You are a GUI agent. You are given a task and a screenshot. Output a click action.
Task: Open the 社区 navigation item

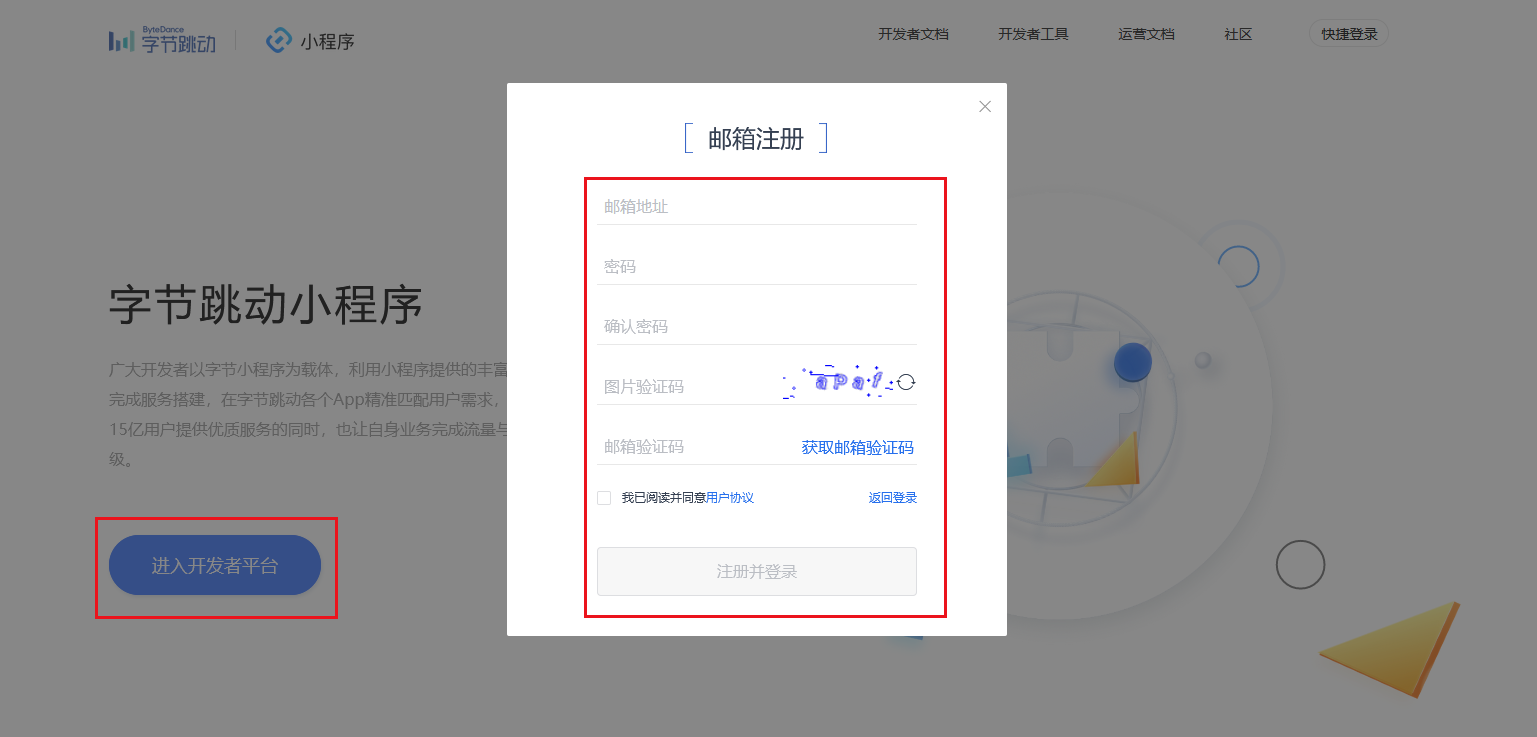(1237, 33)
